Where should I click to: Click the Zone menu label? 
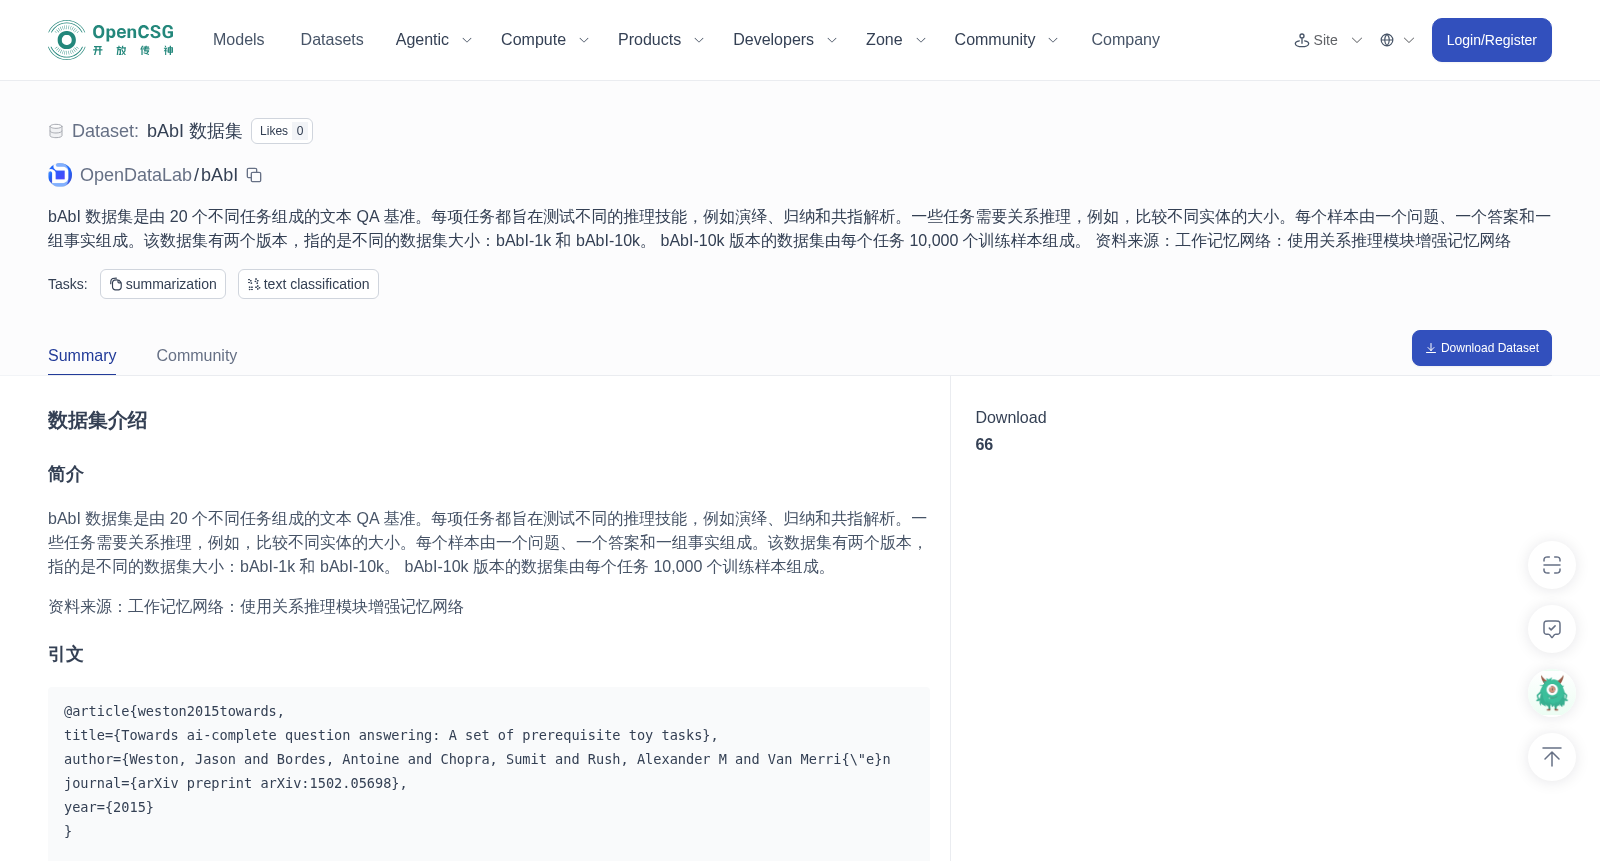coord(884,40)
